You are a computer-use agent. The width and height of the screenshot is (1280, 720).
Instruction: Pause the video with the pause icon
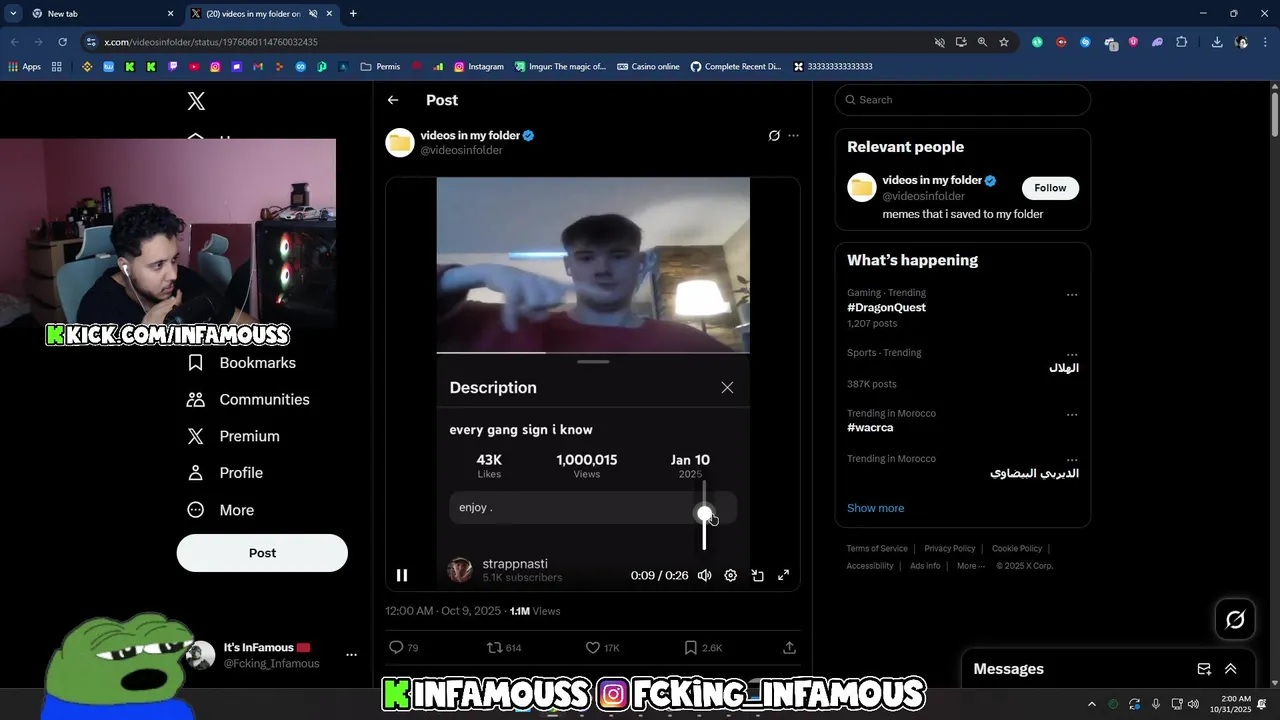402,575
